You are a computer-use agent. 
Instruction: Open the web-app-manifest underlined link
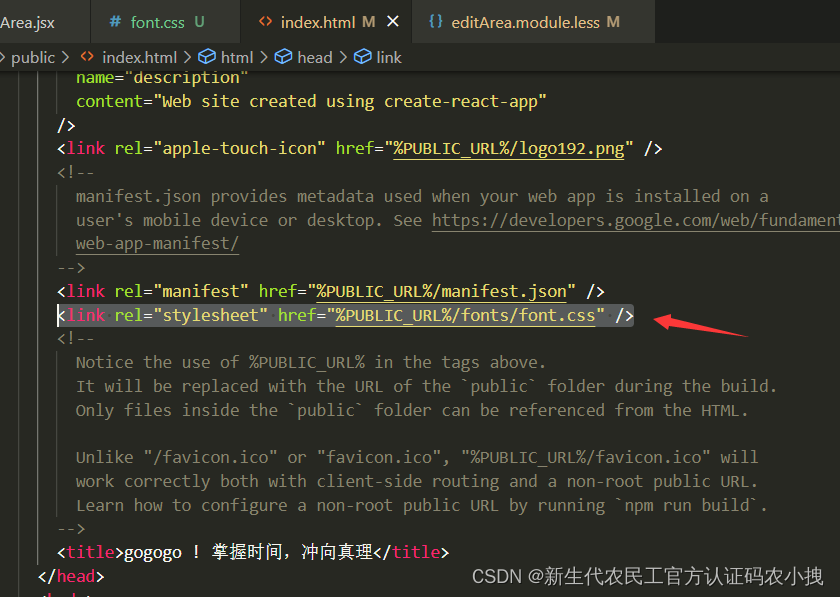[156, 243]
